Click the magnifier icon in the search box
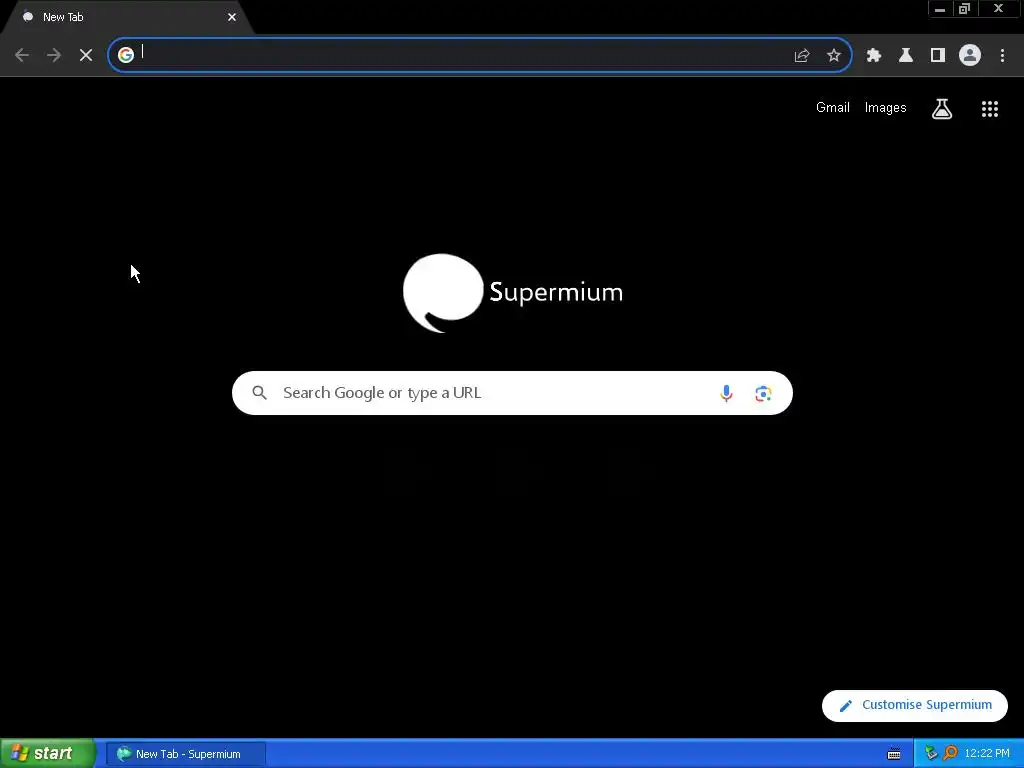Screen dimensions: 1024x768 tap(259, 392)
